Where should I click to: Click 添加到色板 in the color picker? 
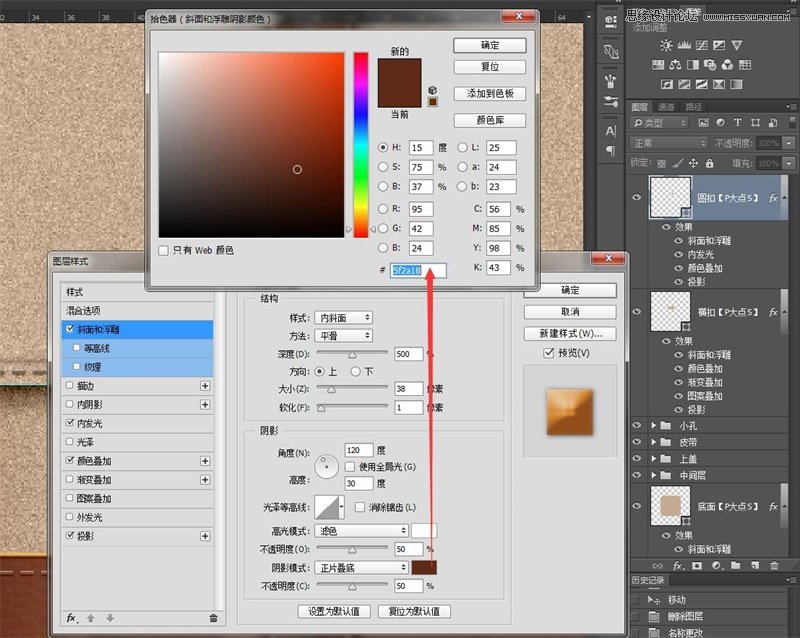pyautogui.click(x=490, y=93)
